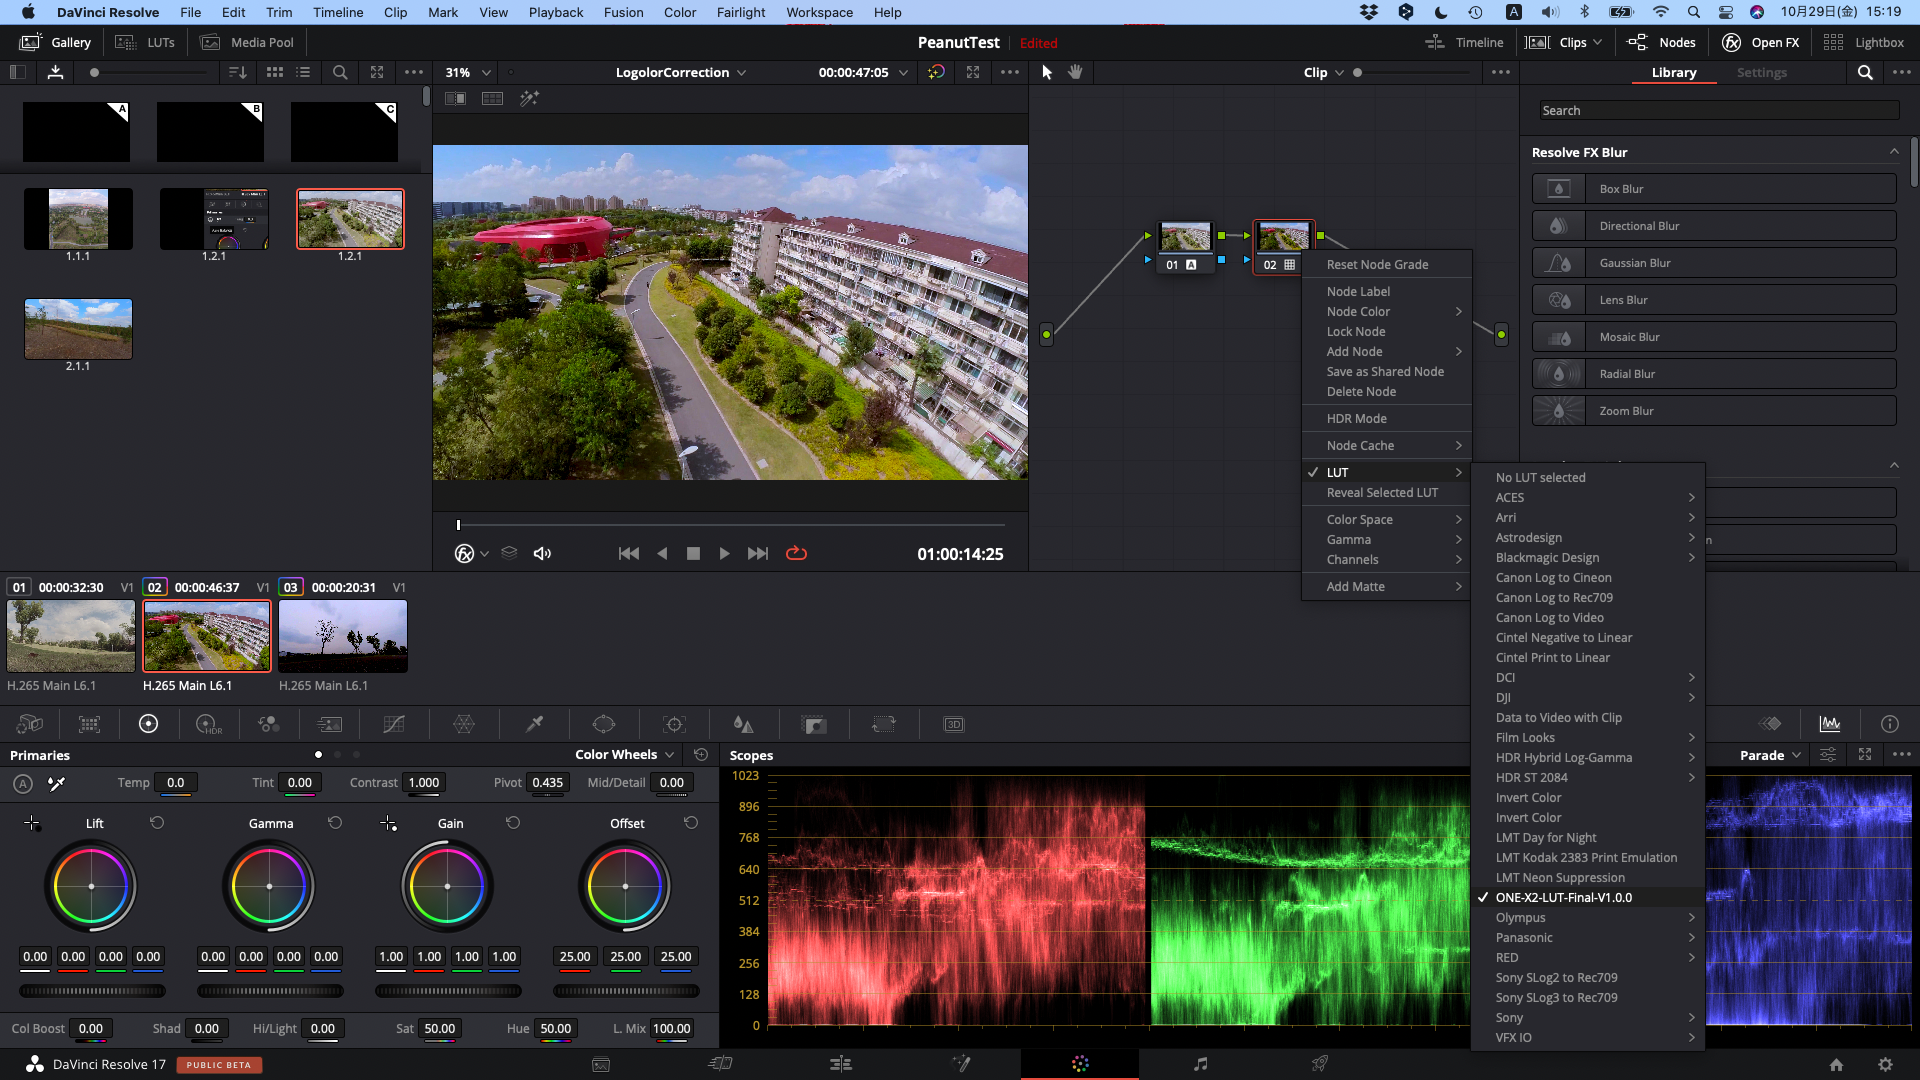Select clip 03 thumbnail in timeline
The width and height of the screenshot is (1920, 1080).
coord(343,636)
